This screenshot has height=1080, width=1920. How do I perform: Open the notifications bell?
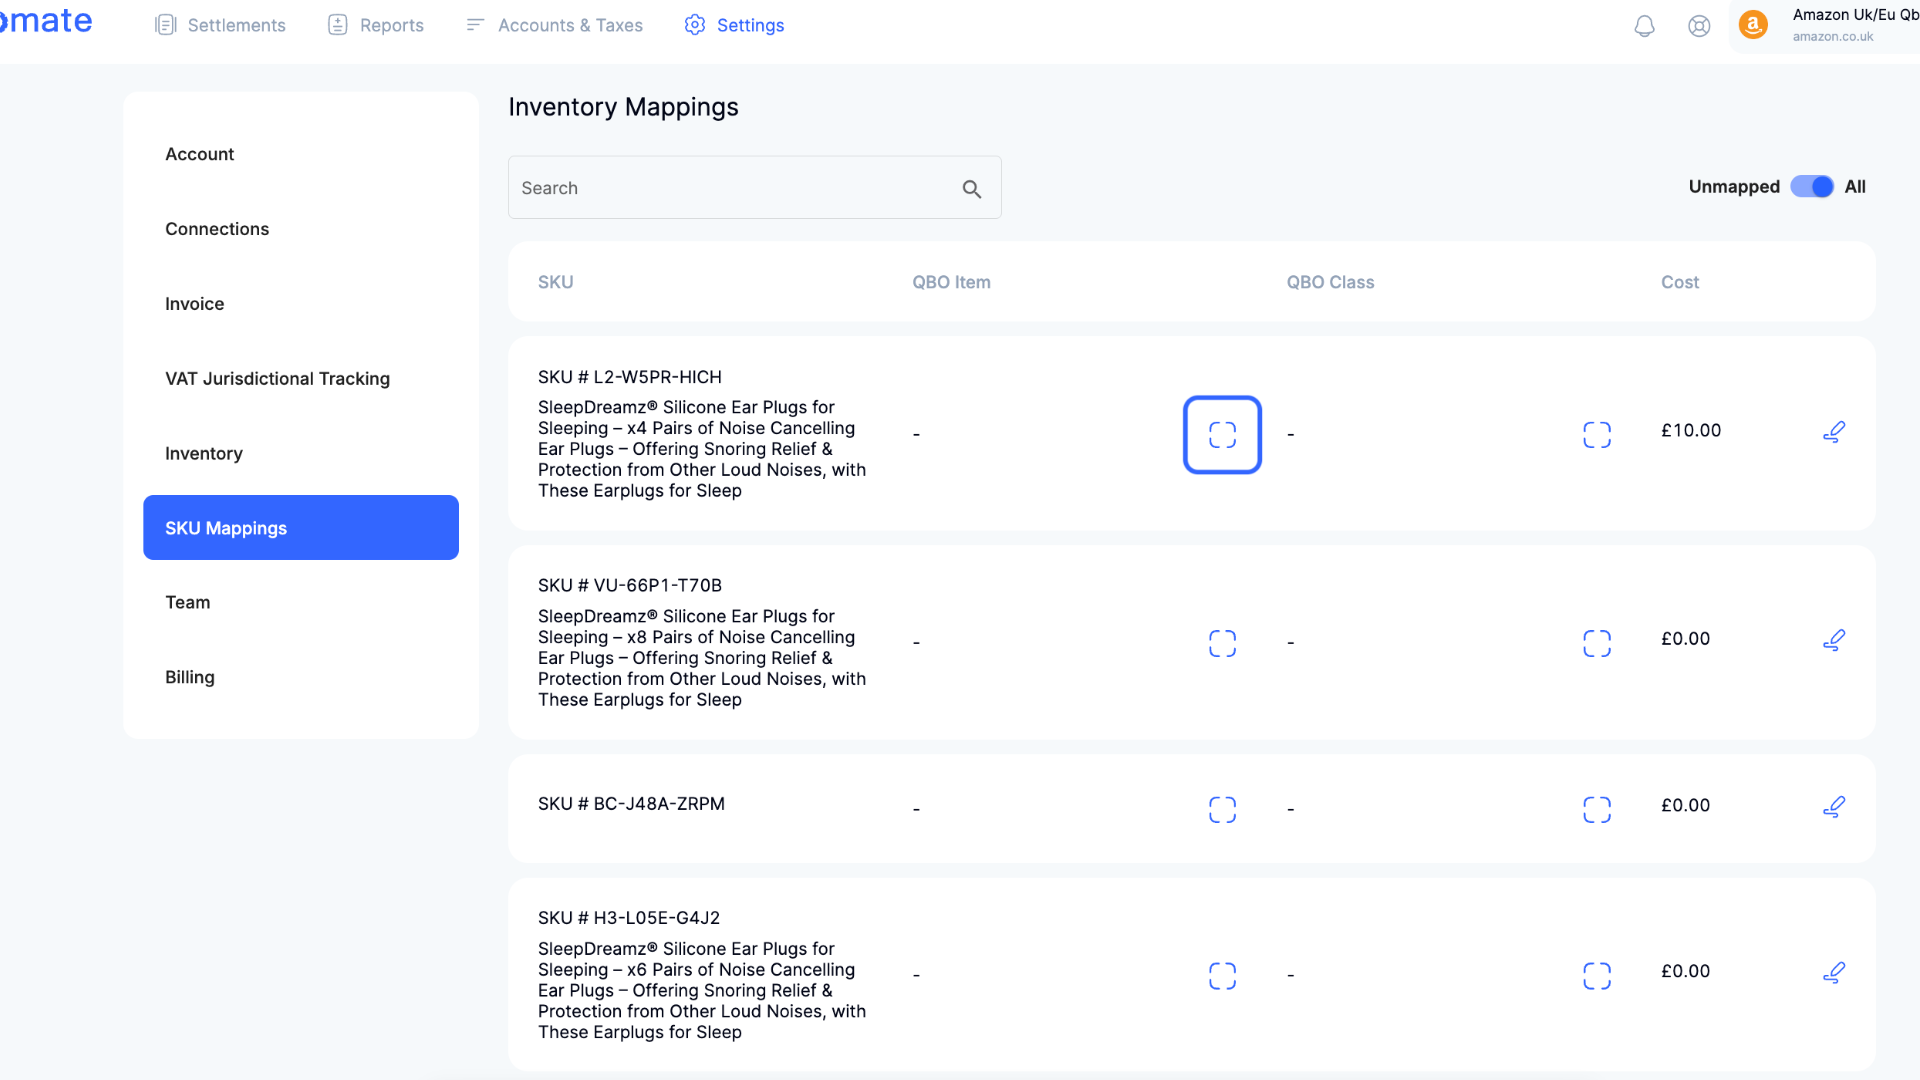(x=1644, y=26)
